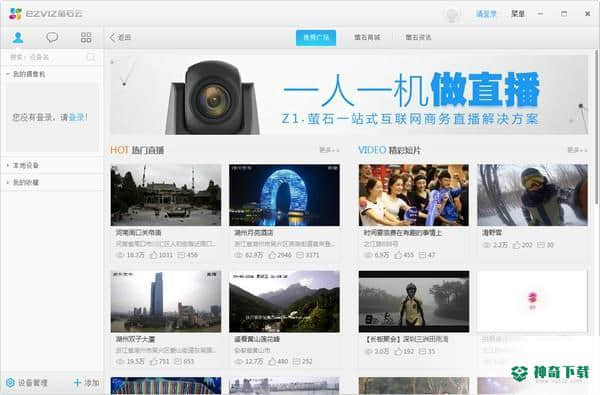
Task: Click the like thumb icon showing 1031
Action: click(x=153, y=255)
